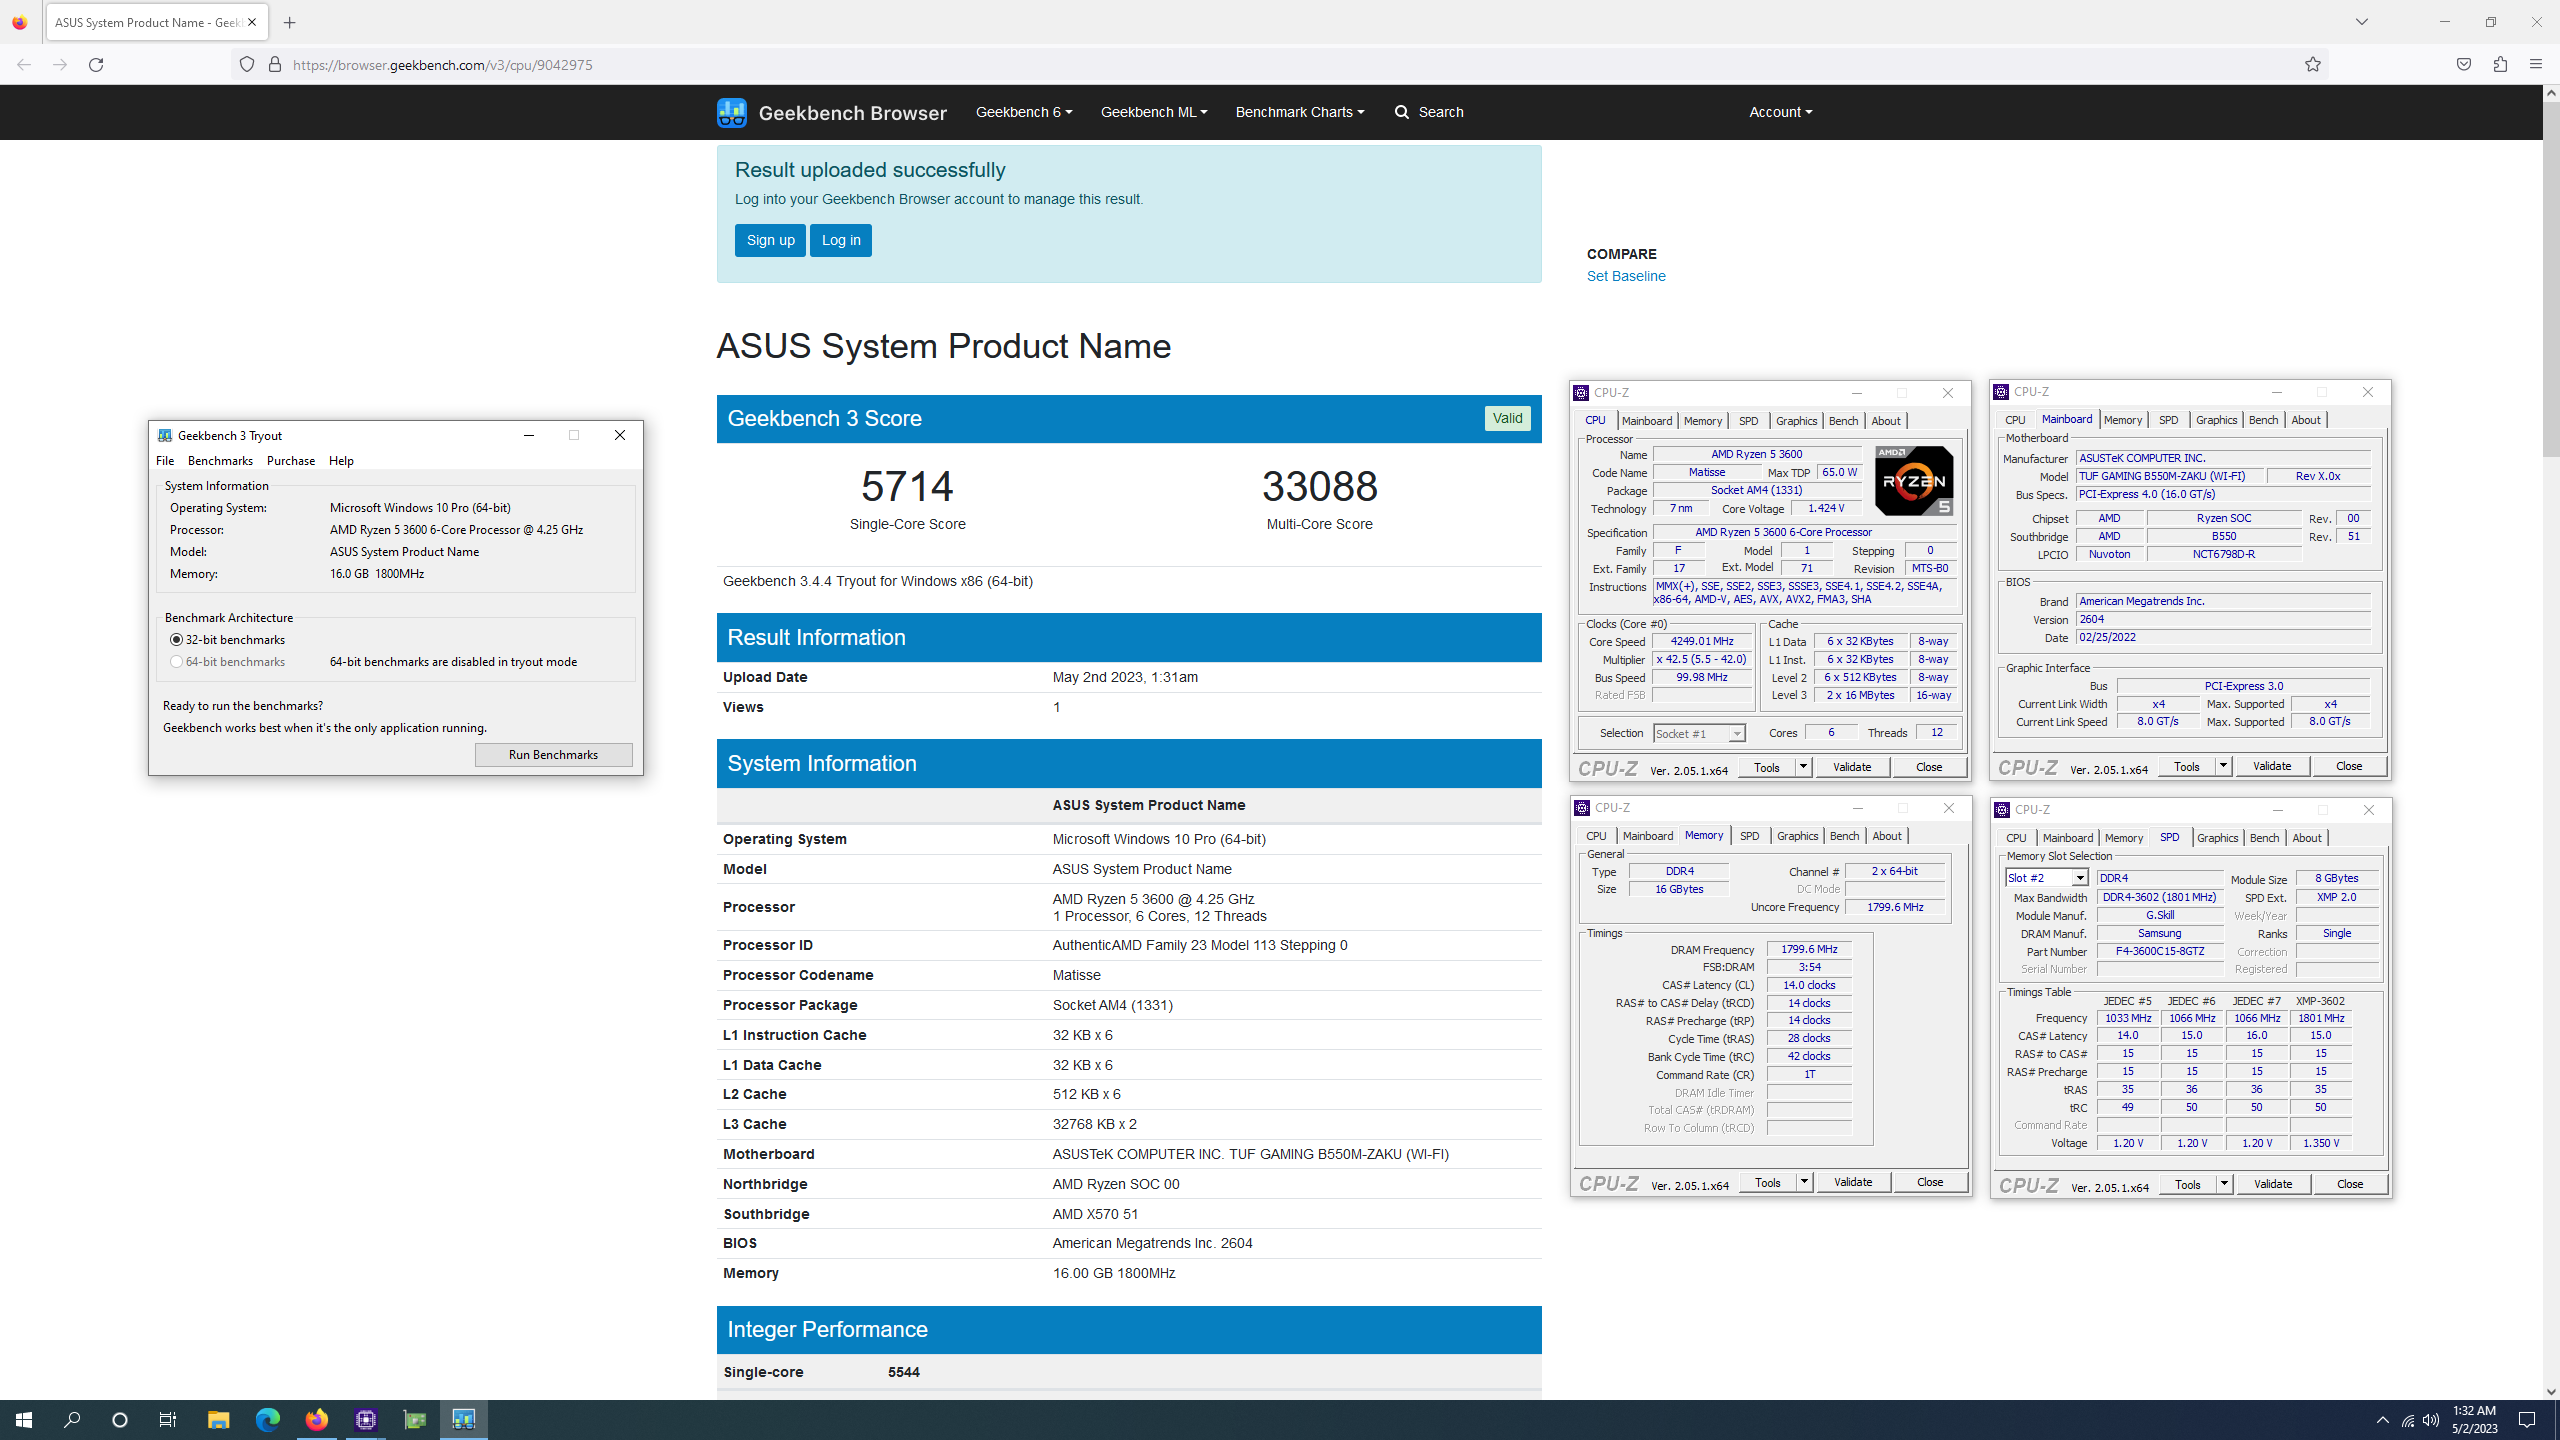Open the Firefox application menu icon

2536,64
